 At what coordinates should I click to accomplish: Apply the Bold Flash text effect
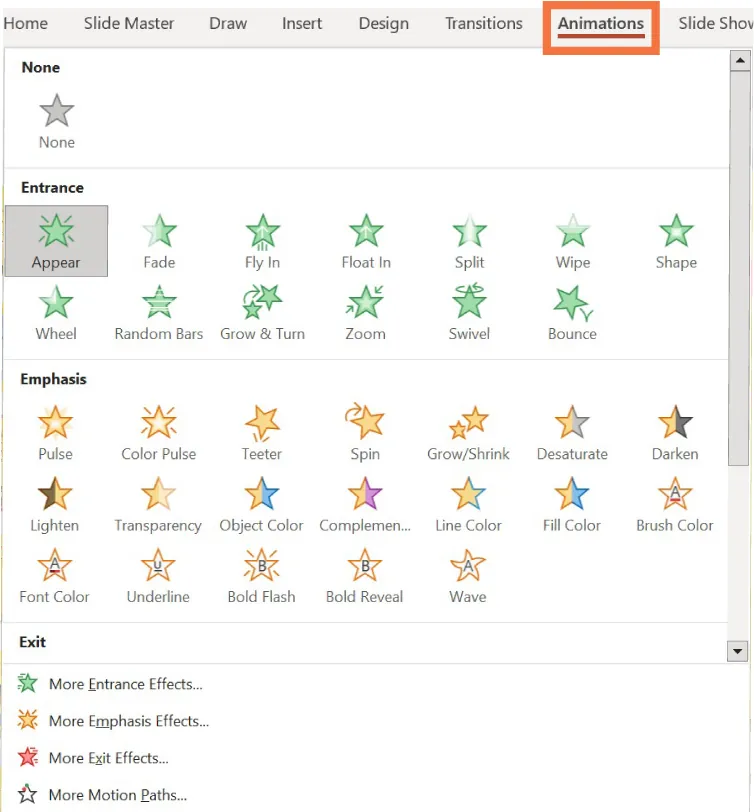(261, 576)
